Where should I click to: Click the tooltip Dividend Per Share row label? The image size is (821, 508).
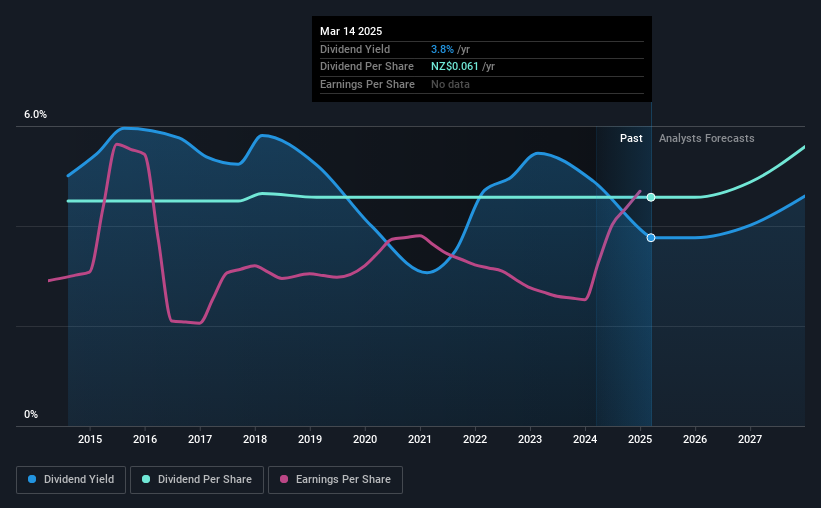click(367, 67)
